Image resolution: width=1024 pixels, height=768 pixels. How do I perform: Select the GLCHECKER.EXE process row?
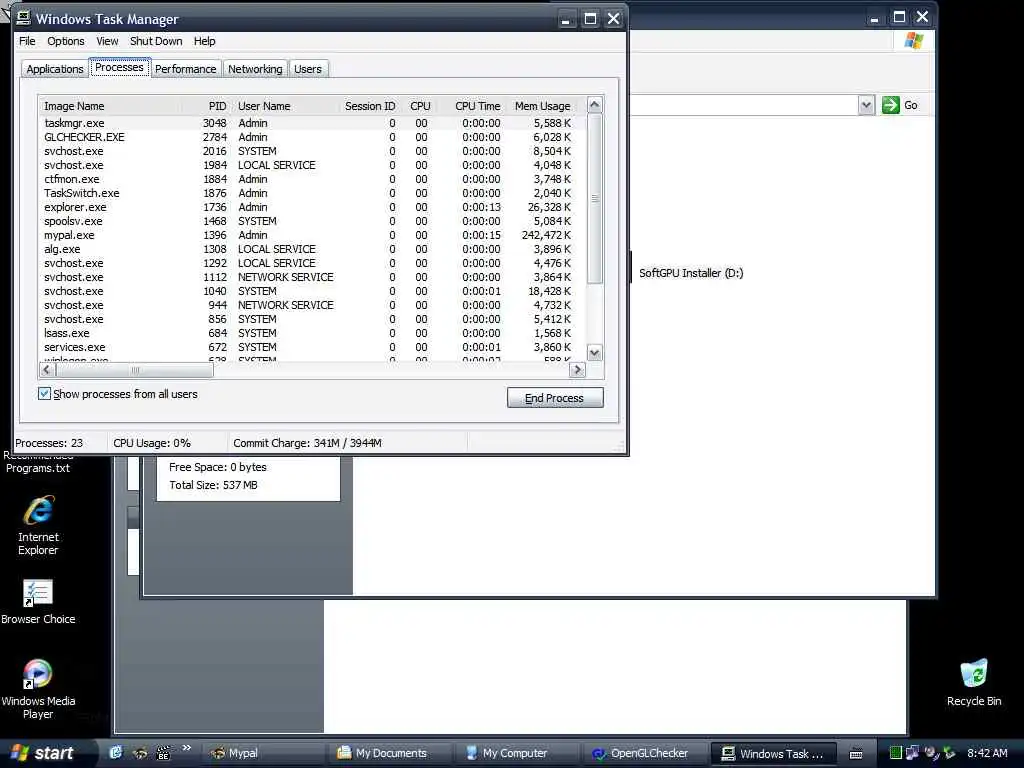coord(311,137)
